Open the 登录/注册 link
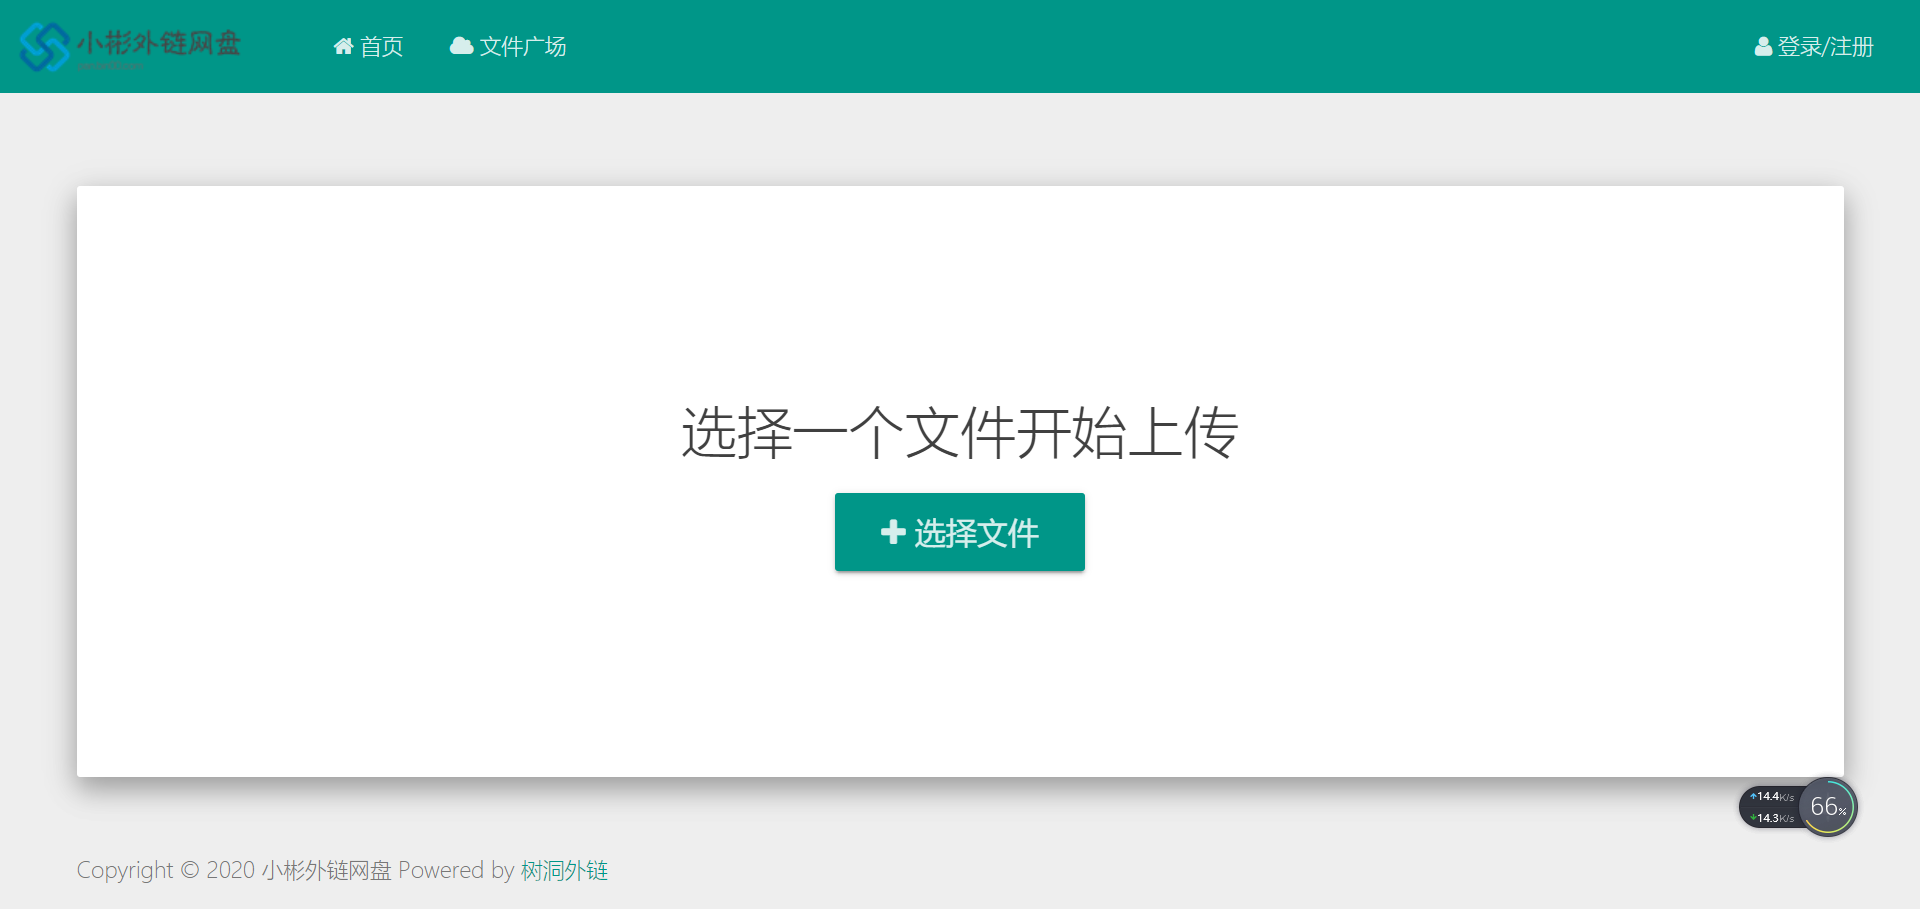Screen dimensions: 1920x909 [1825, 47]
